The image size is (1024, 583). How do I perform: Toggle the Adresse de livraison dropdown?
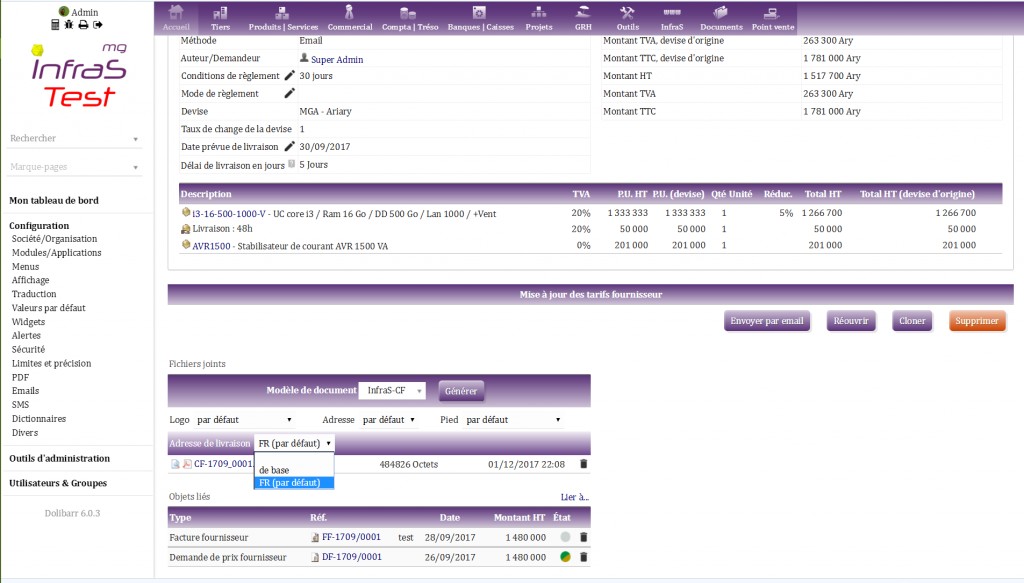(x=295, y=443)
